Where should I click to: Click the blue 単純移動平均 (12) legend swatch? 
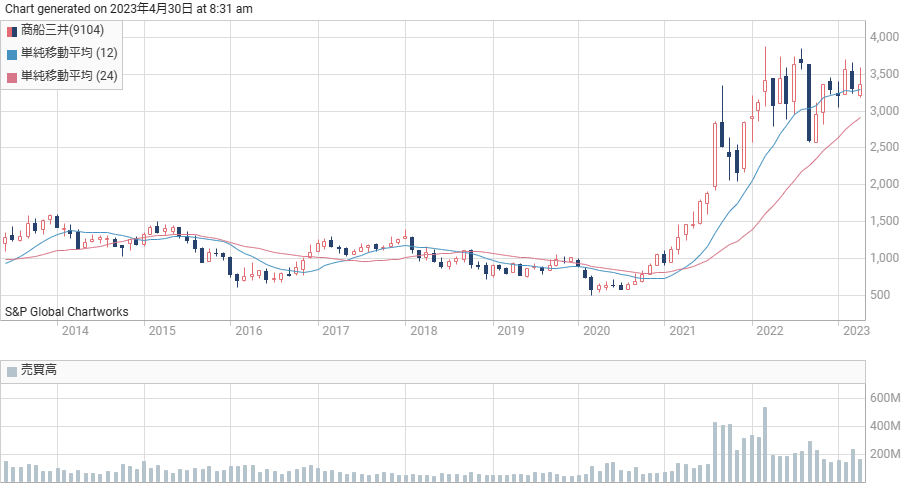click(x=12, y=54)
